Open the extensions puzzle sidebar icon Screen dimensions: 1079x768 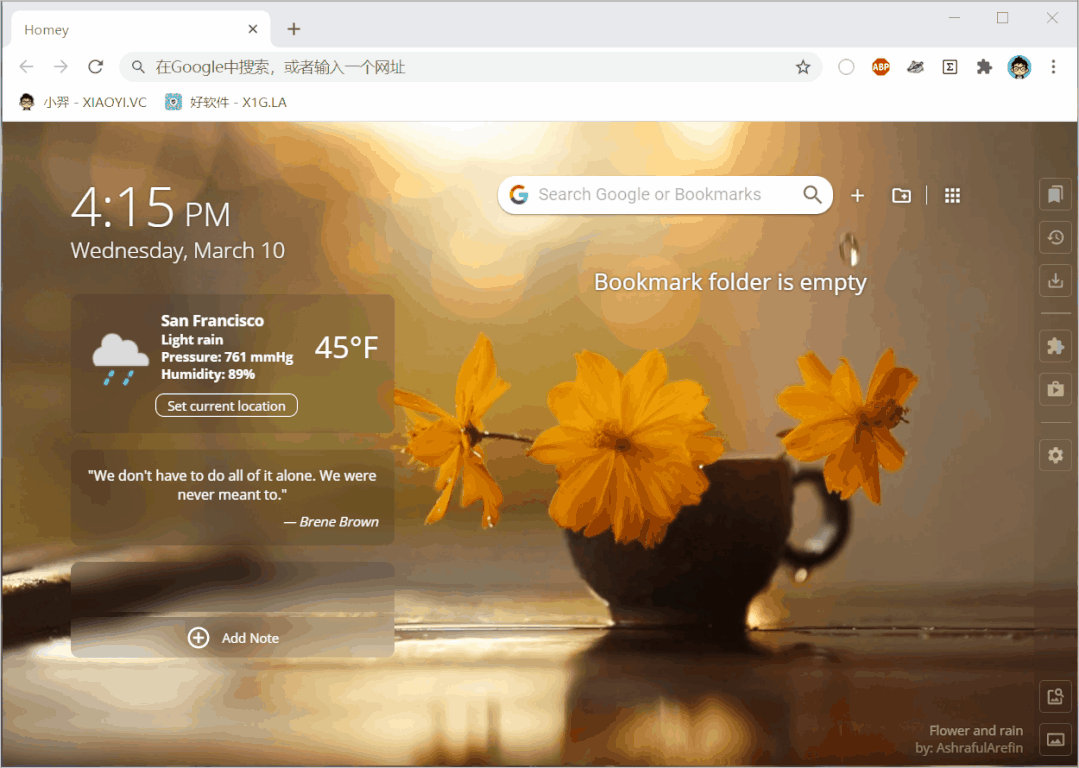1055,345
